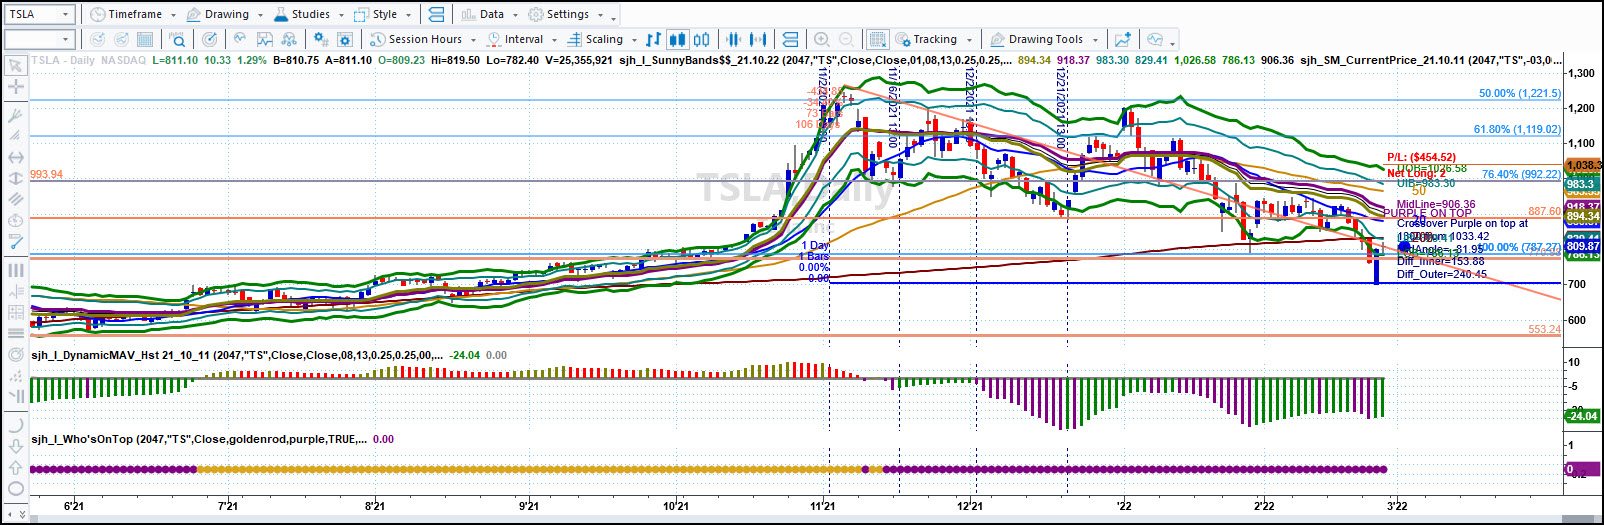
Task: Click the add chart plus icon
Action: click(x=1123, y=39)
